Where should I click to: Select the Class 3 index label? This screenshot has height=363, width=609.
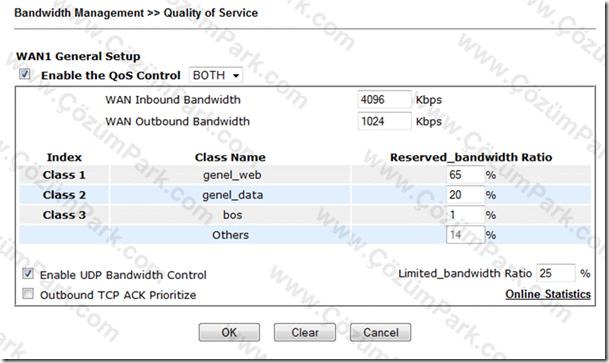[x=64, y=215]
